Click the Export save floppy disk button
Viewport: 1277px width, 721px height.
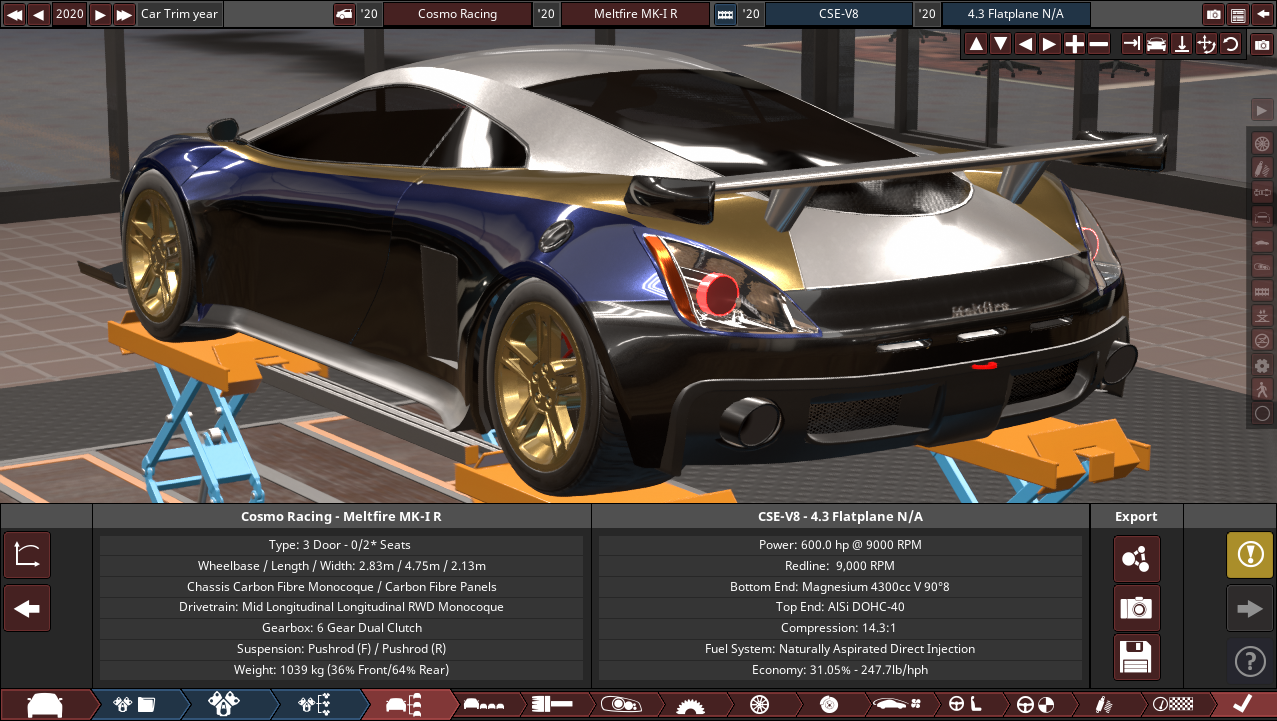(1137, 657)
